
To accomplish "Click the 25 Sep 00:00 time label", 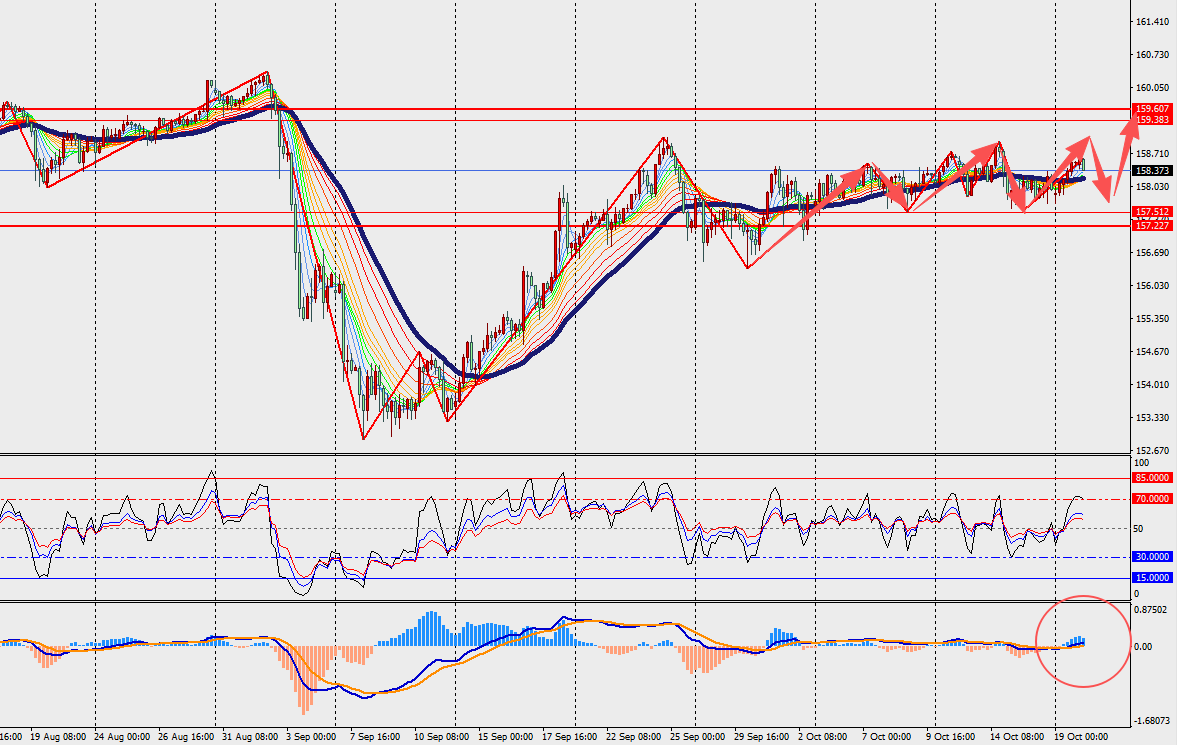I will [x=698, y=737].
